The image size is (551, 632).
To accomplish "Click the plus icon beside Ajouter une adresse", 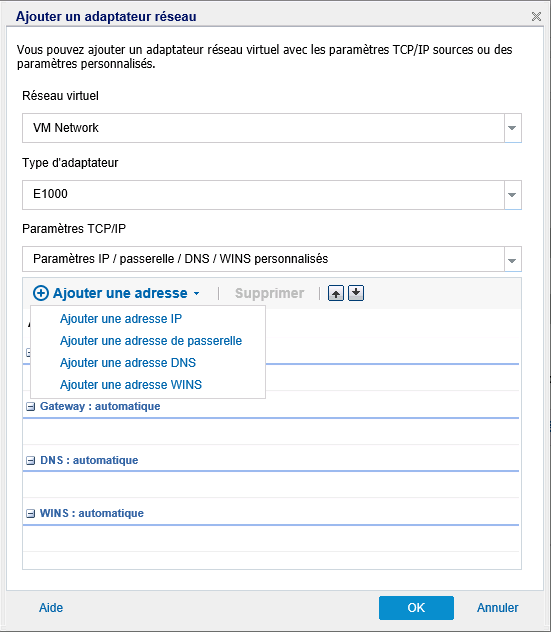I will click(41, 293).
